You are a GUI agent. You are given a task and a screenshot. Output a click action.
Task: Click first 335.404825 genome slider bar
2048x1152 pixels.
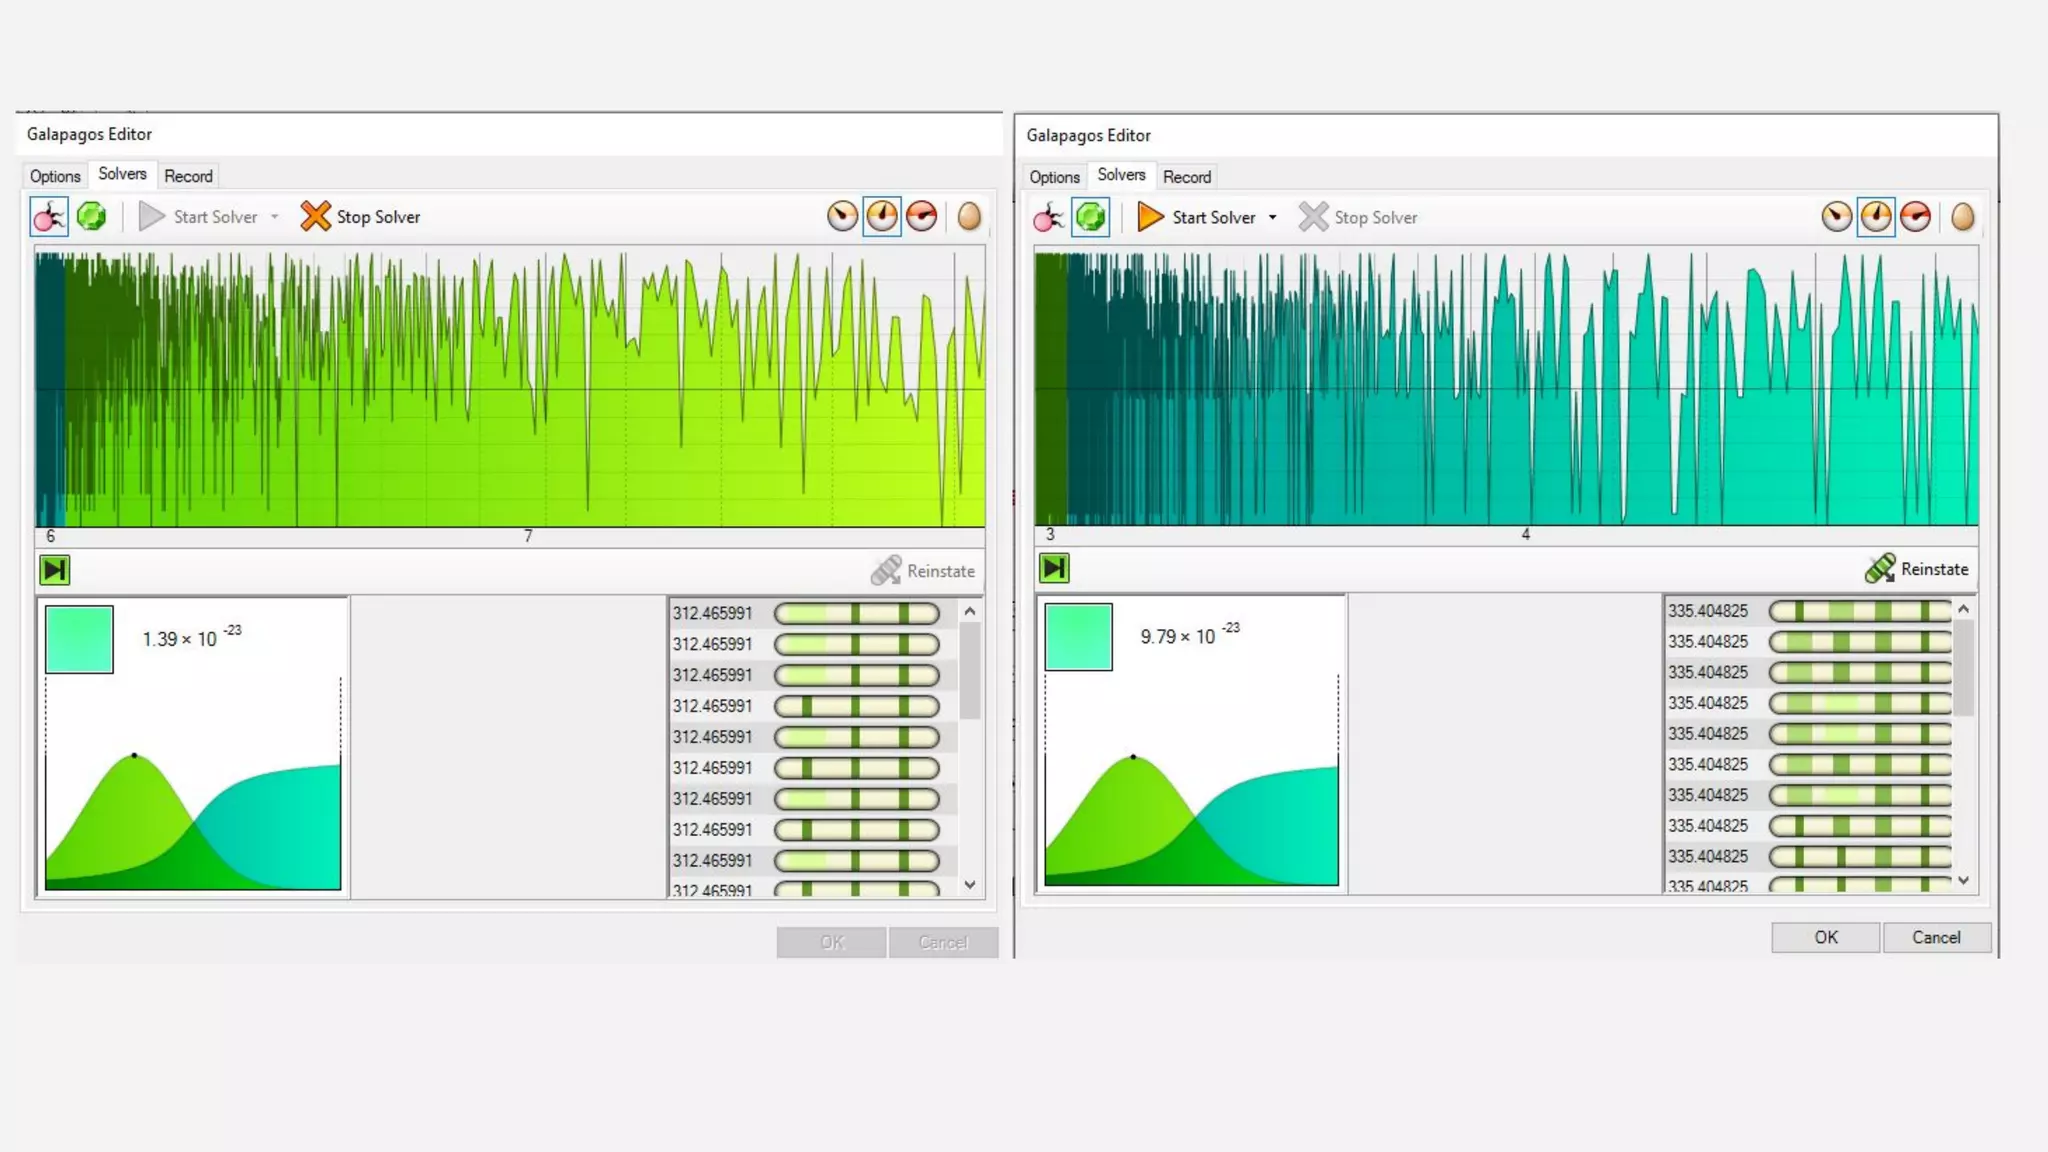[1859, 611]
